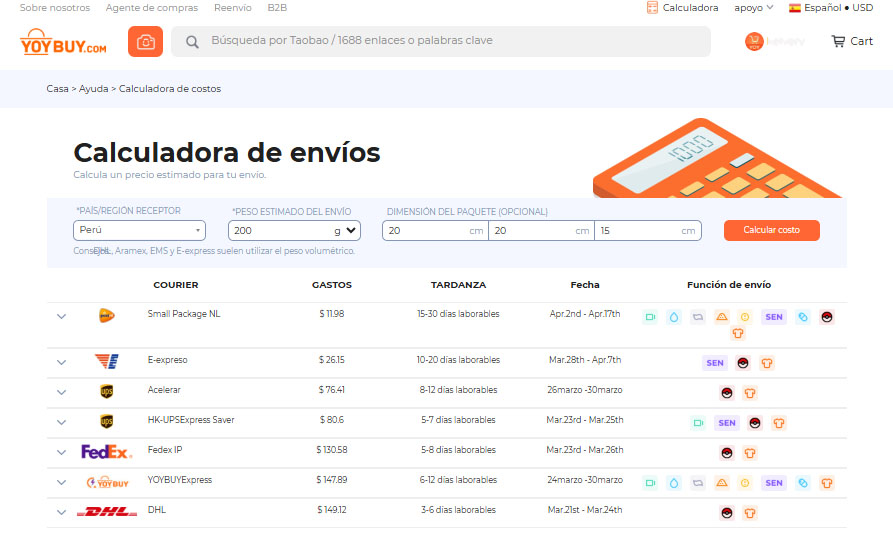Click the Calculadora icon in the top bar

[x=653, y=8]
